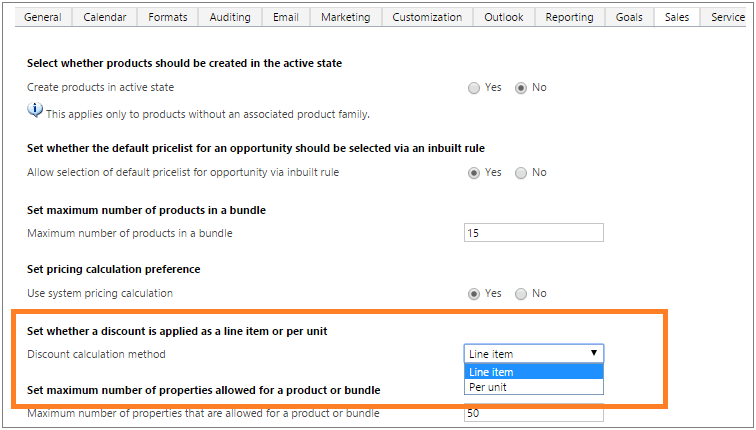Disable system pricing calculation with No
Screen dimensions: 756x430
(521, 294)
